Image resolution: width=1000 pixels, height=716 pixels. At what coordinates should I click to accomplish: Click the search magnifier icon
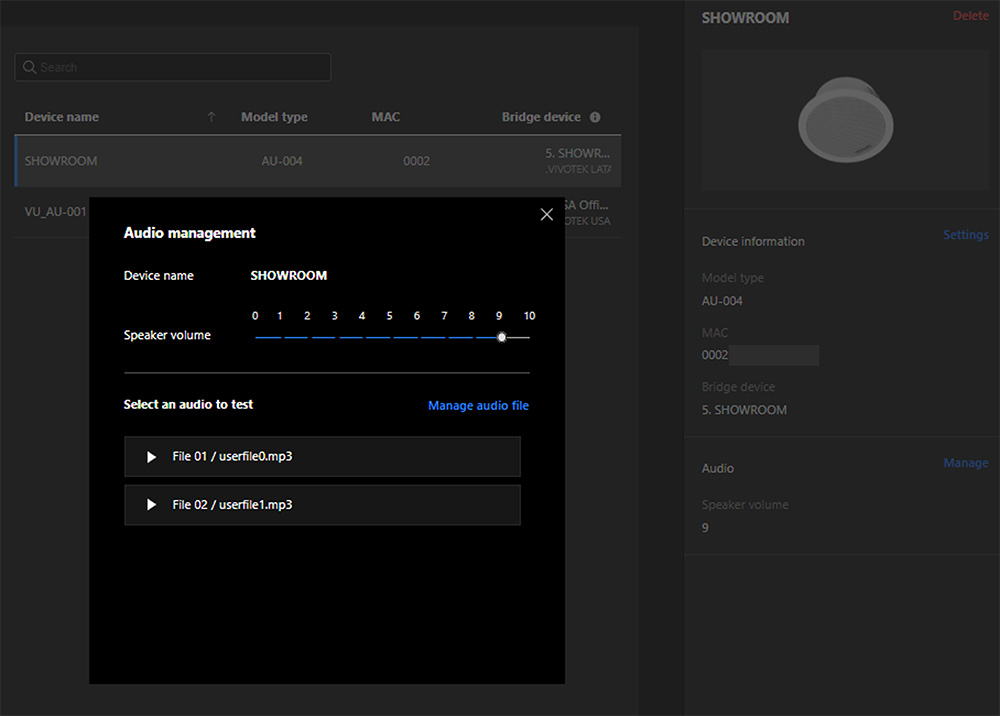29,67
